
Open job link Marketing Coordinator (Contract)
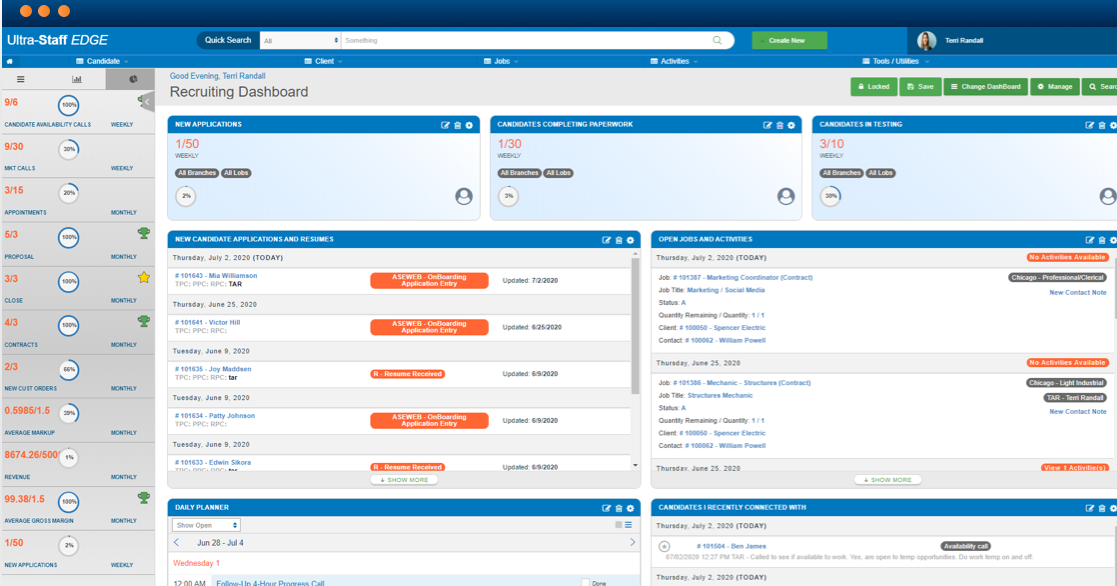742,278
